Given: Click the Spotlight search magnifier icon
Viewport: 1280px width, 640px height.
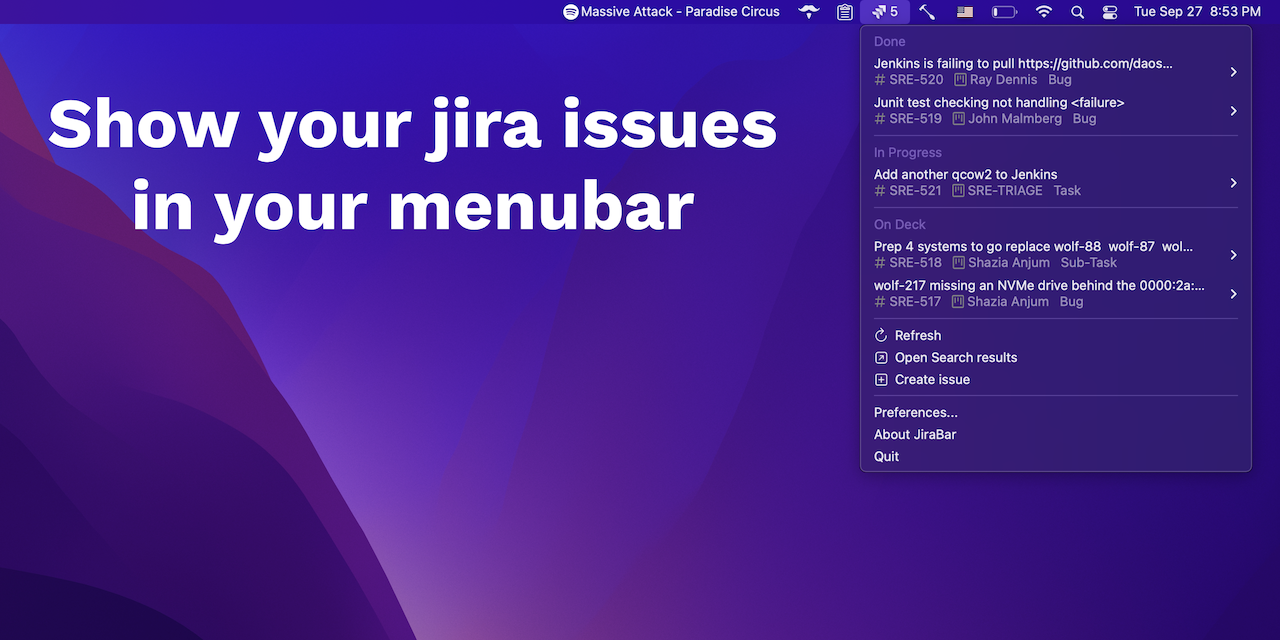Looking at the screenshot, I should [1077, 11].
